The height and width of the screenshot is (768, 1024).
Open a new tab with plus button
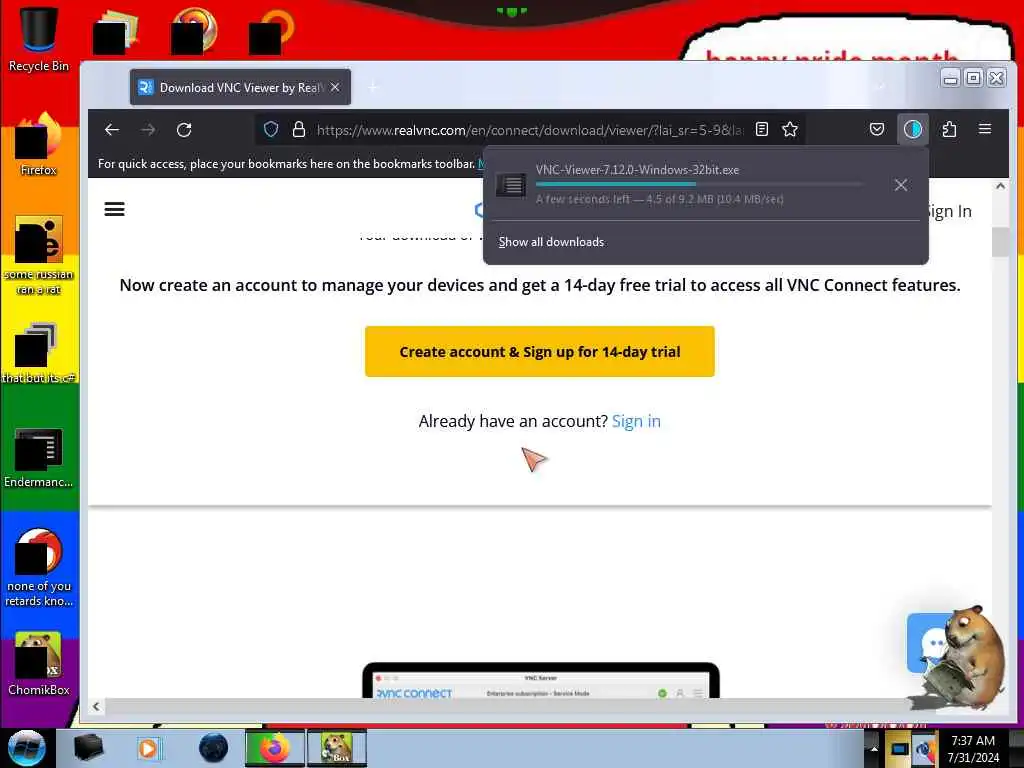click(373, 87)
